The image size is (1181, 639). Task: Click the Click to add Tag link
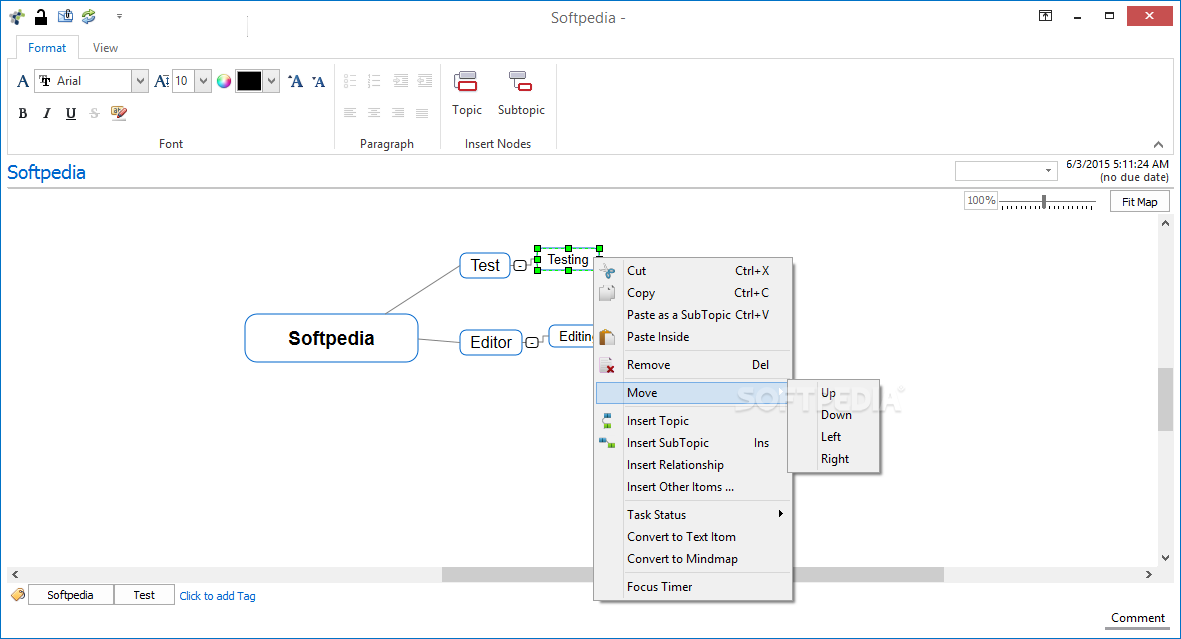218,596
